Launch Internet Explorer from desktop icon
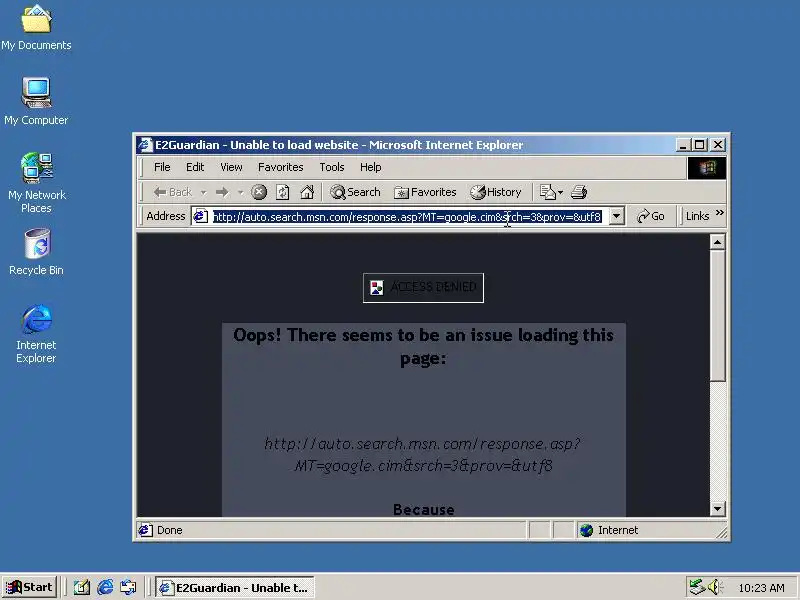The image size is (800, 600). click(36, 334)
